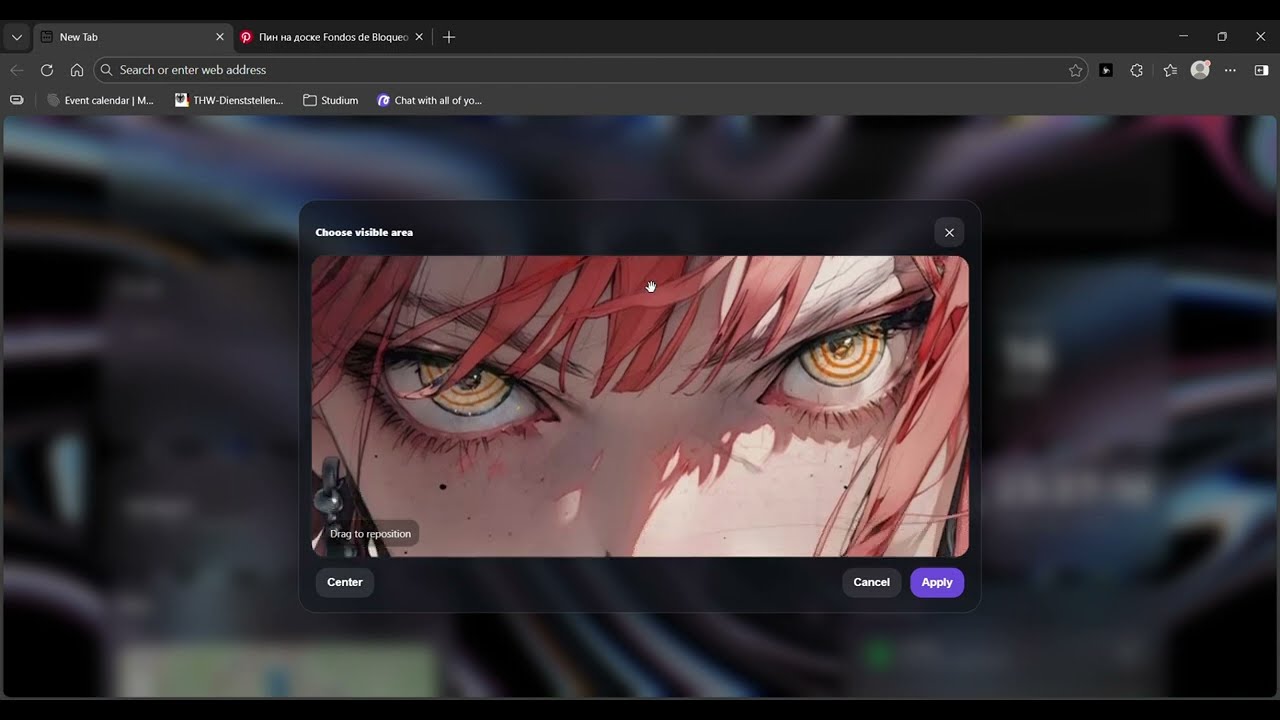
Task: Switch to the Pinterest Fondos de Bloqueo tab
Action: click(x=333, y=37)
